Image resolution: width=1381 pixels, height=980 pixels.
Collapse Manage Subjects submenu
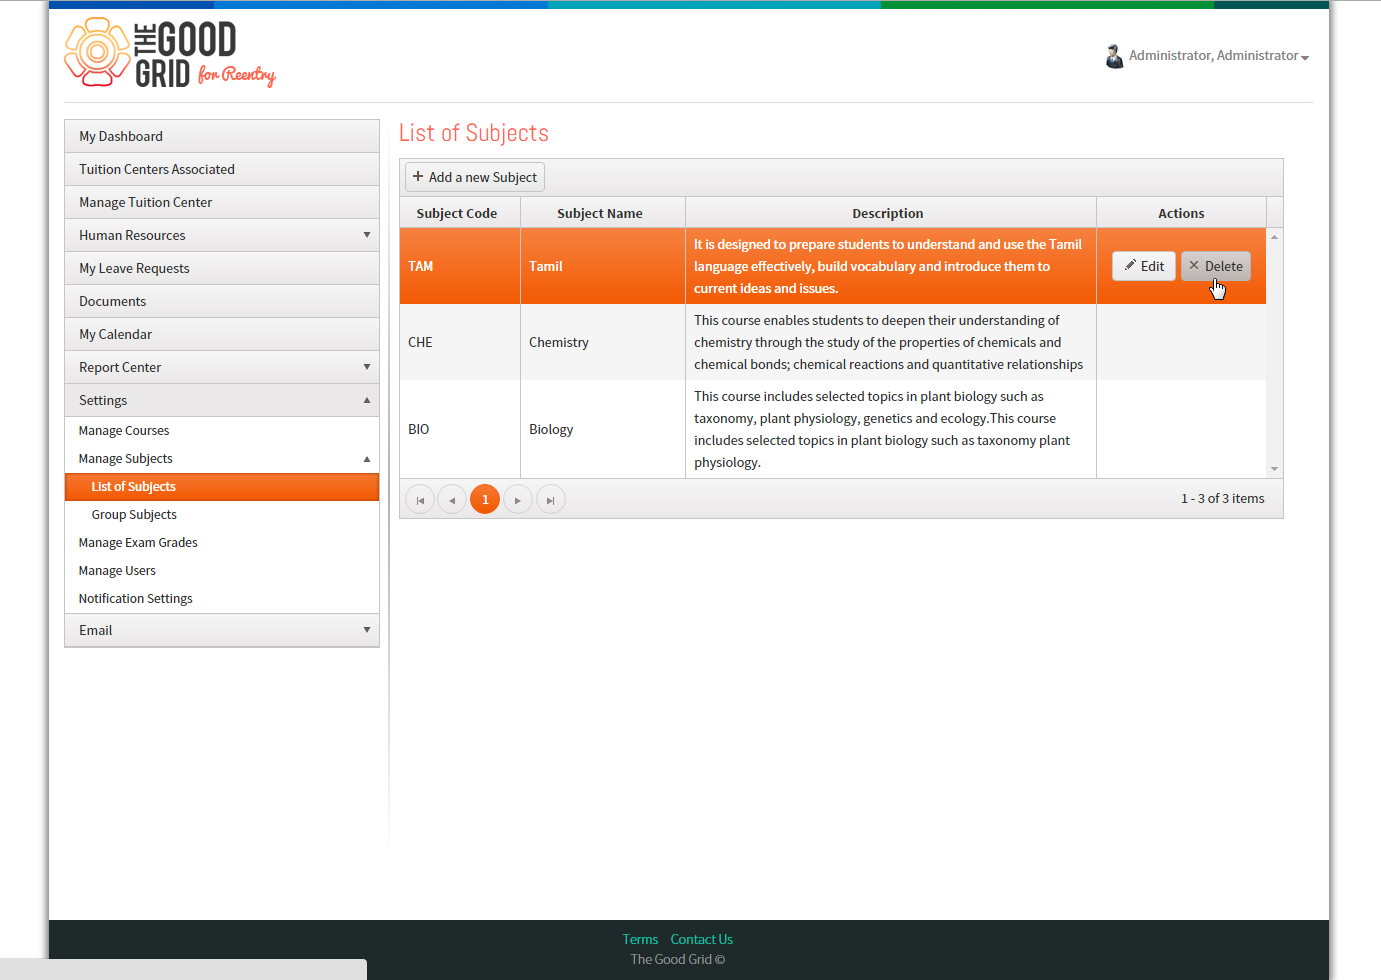[x=222, y=458]
